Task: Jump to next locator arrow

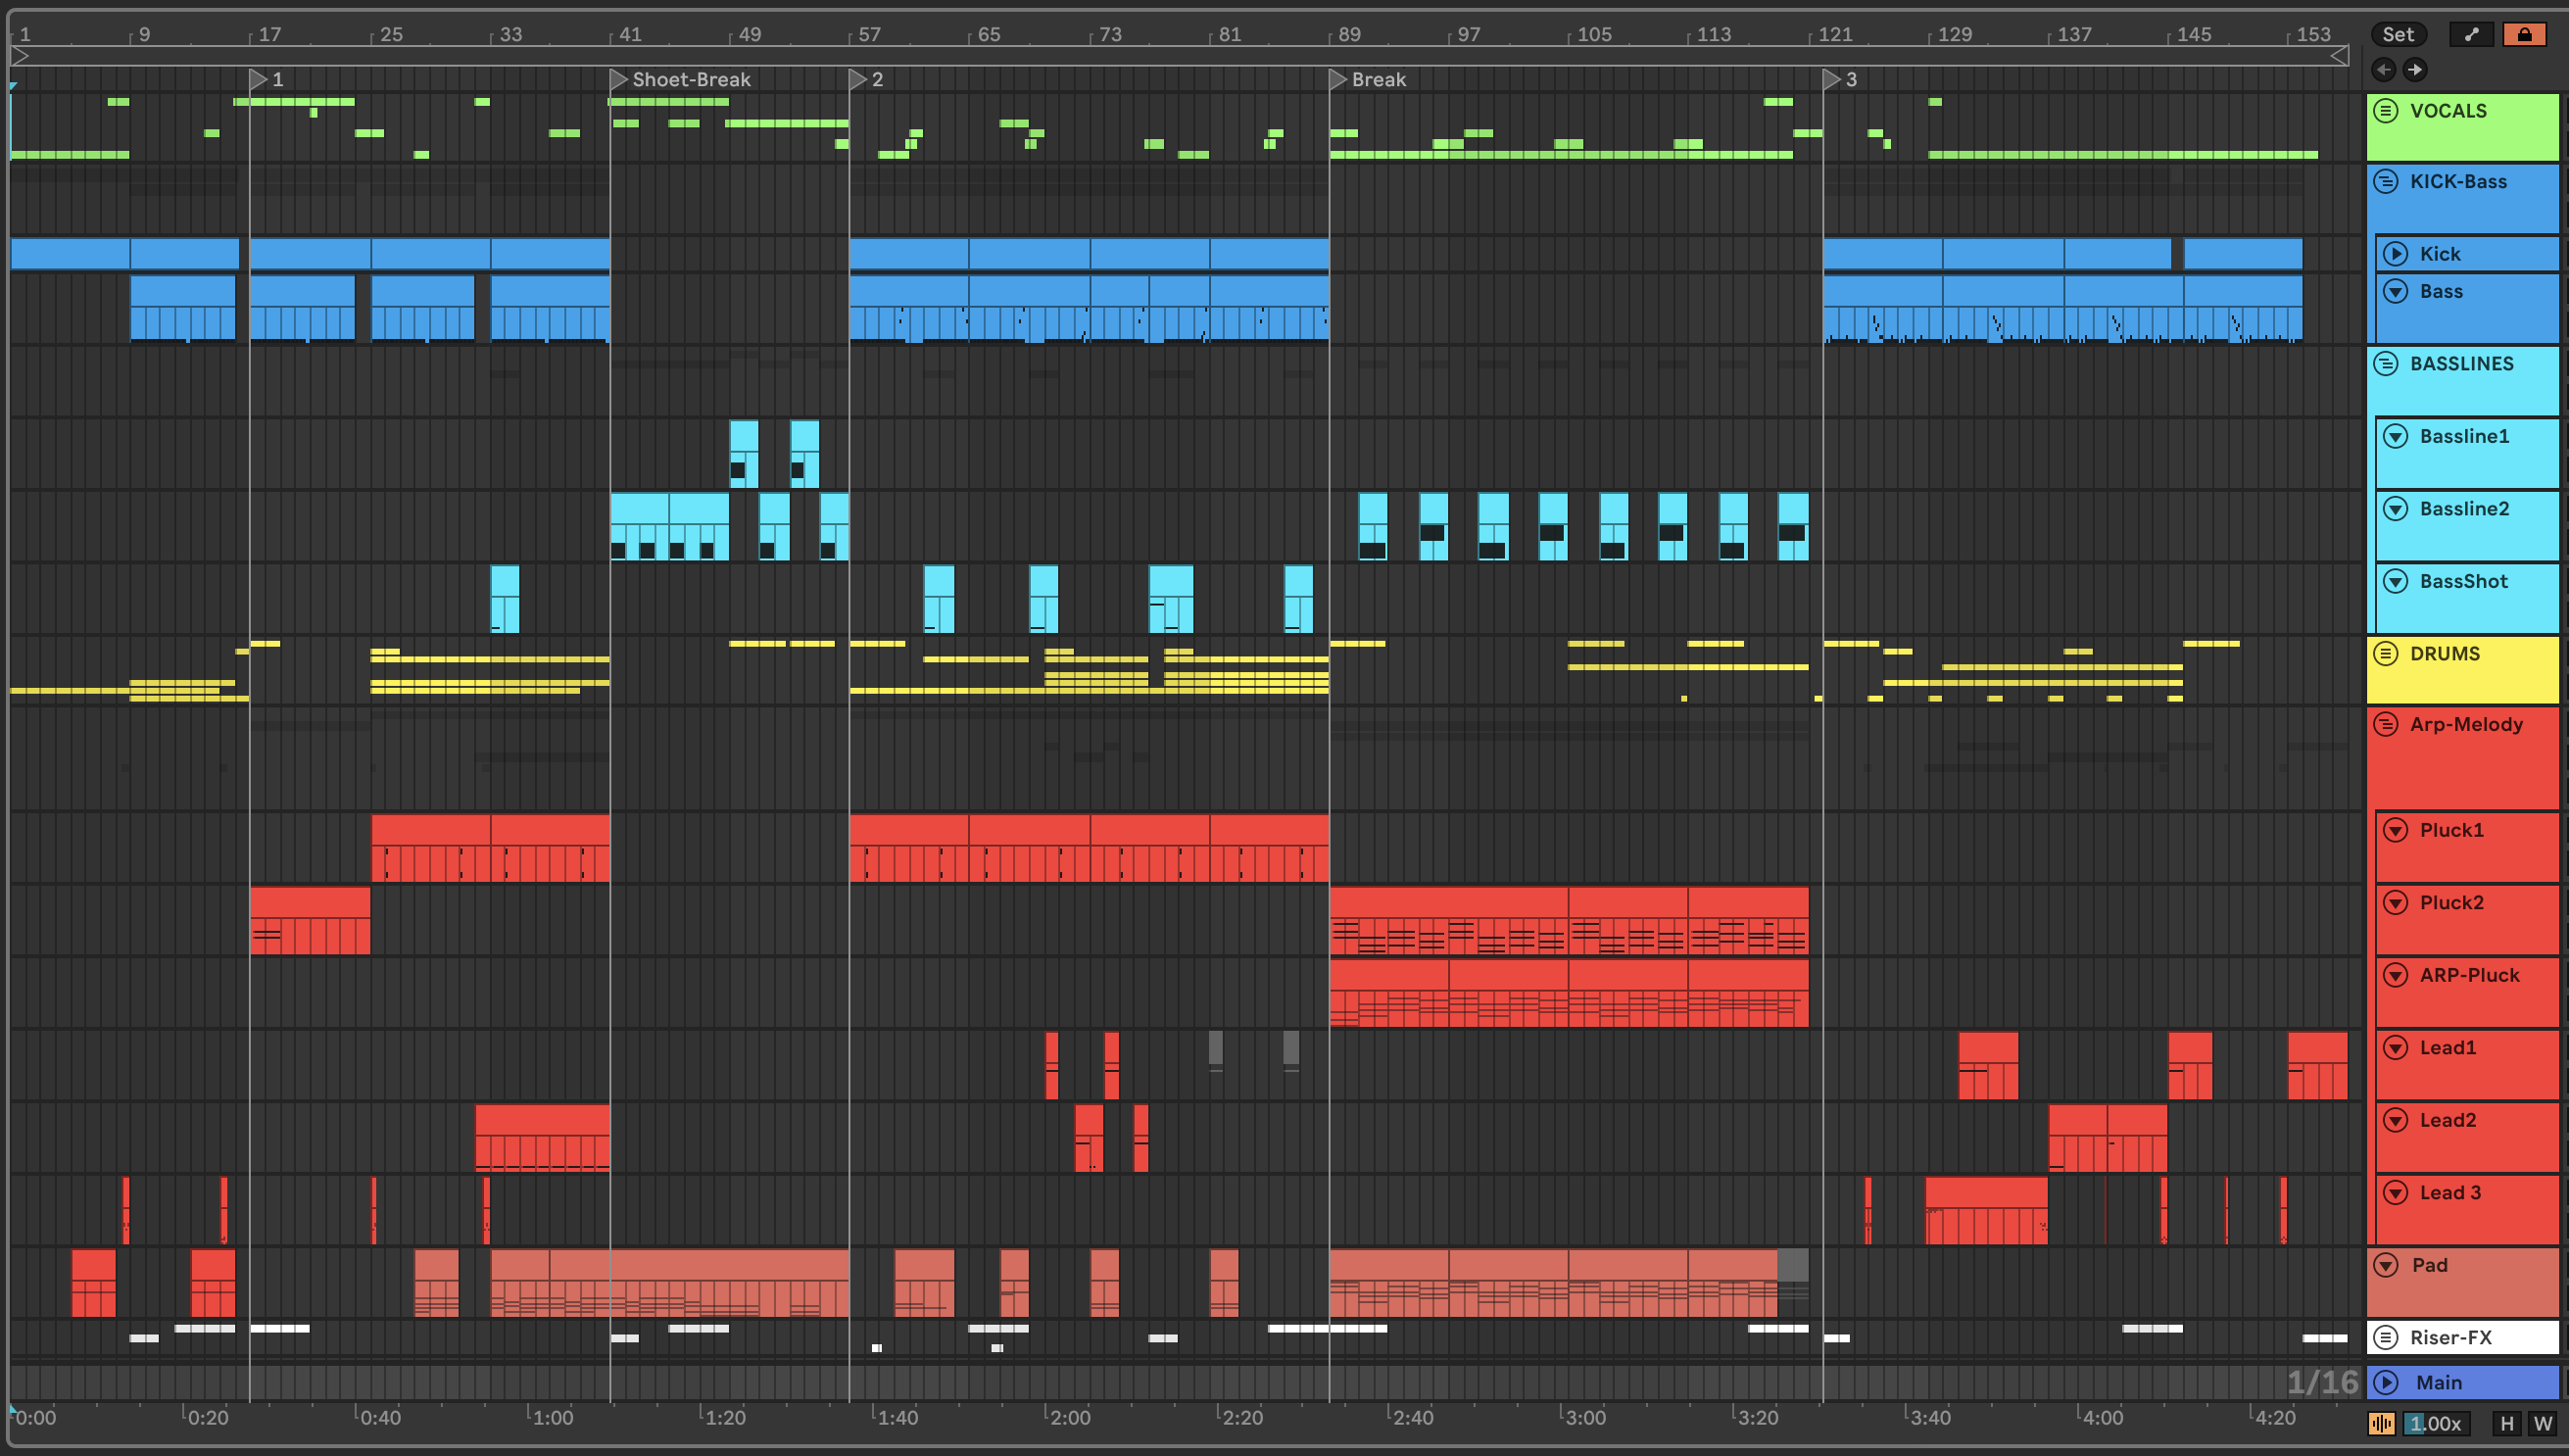Action: tap(2415, 69)
